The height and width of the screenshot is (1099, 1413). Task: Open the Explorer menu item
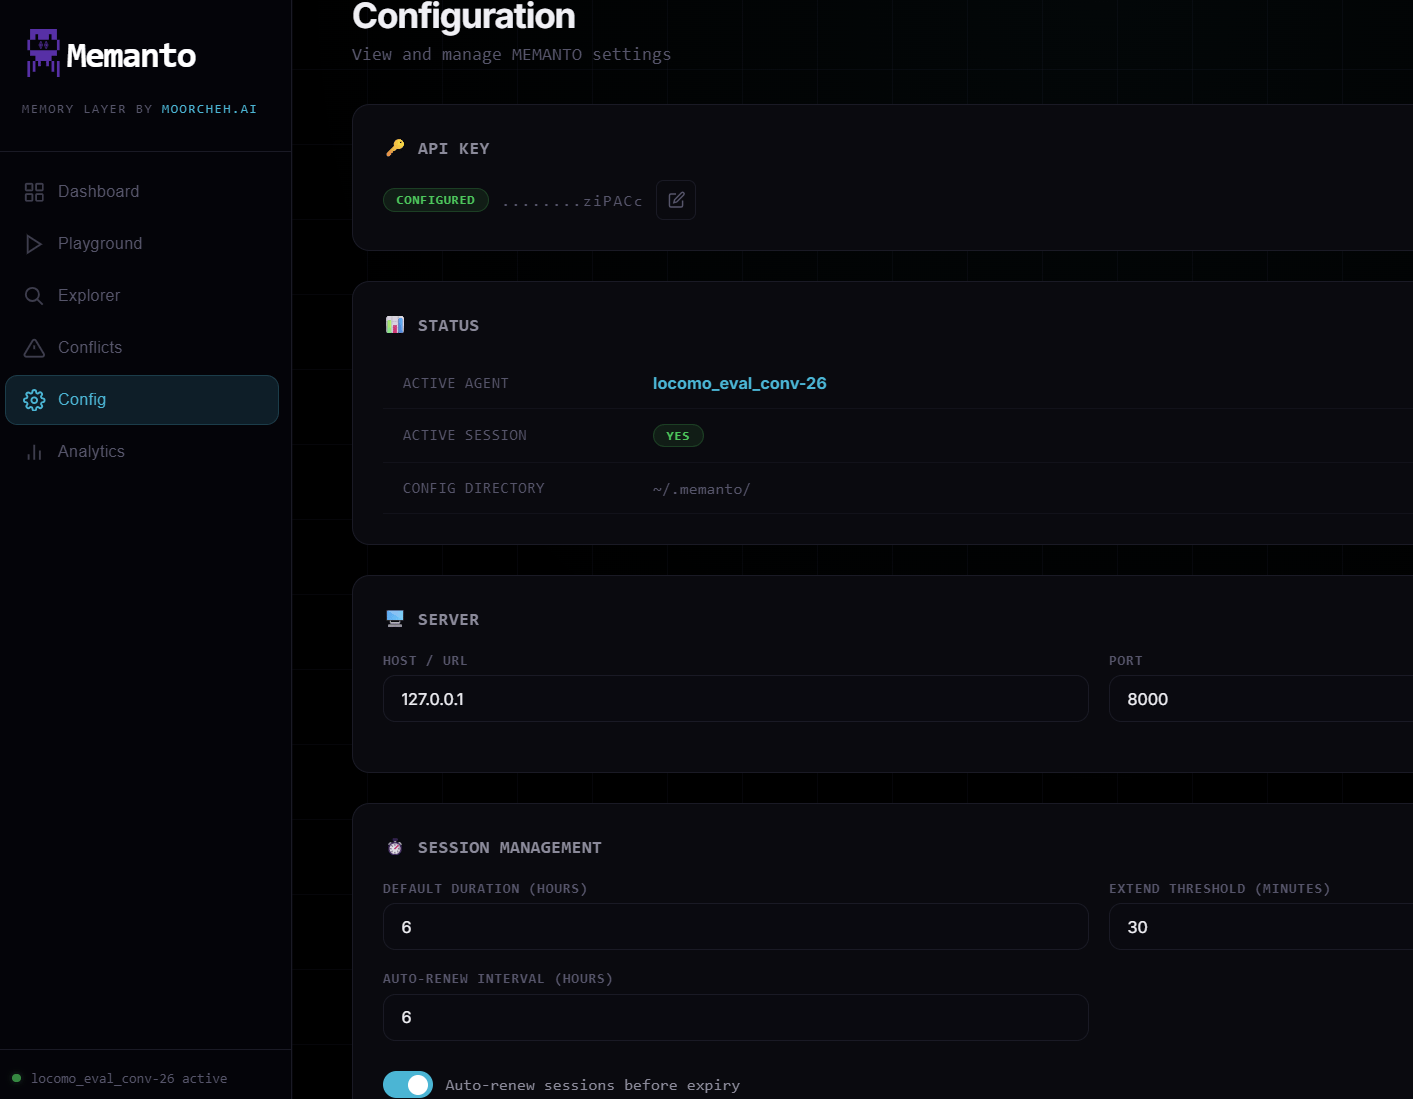(142, 296)
